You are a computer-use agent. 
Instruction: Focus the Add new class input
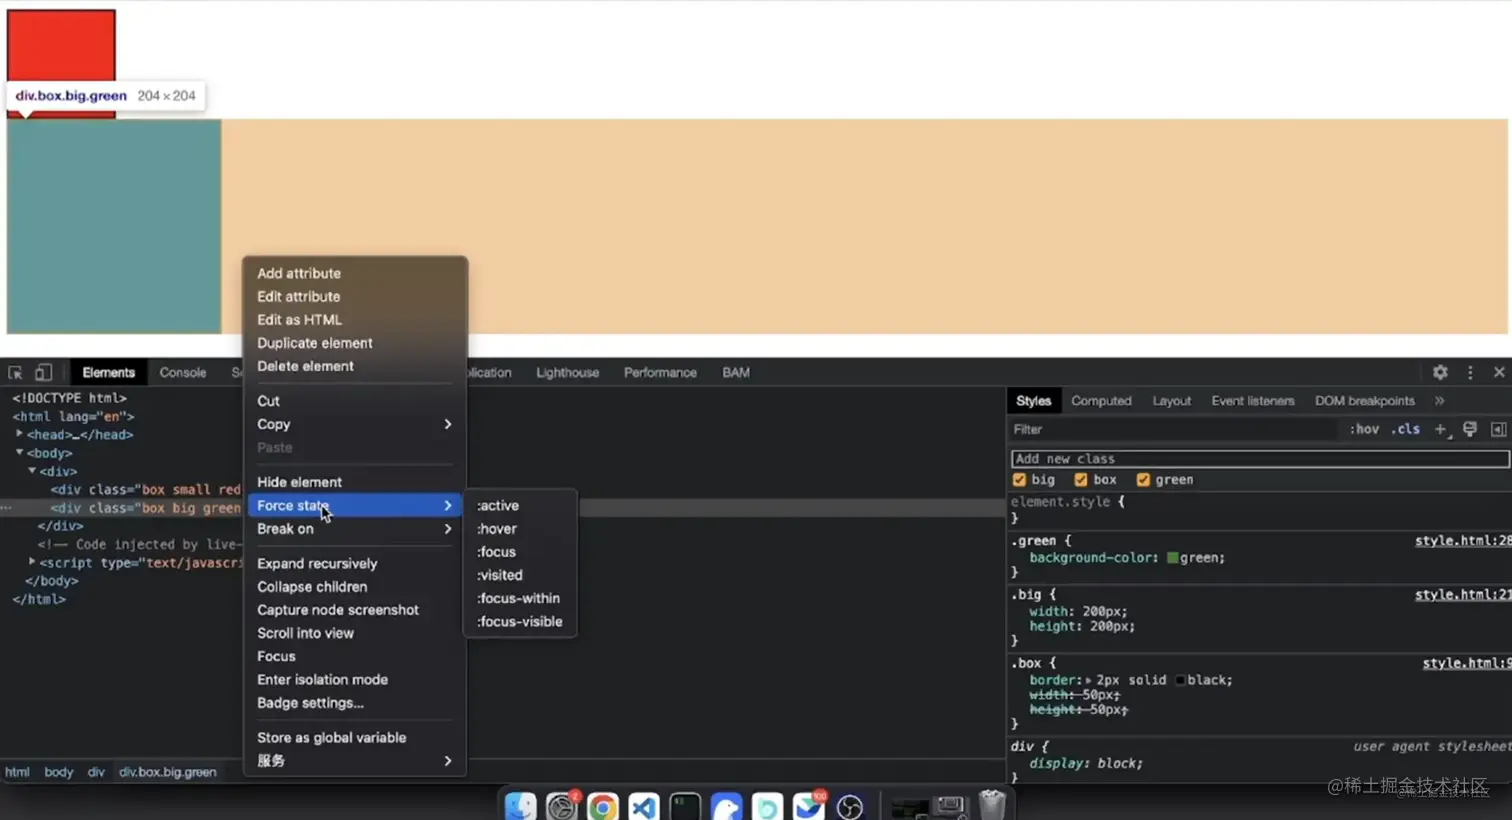[x=1260, y=459]
